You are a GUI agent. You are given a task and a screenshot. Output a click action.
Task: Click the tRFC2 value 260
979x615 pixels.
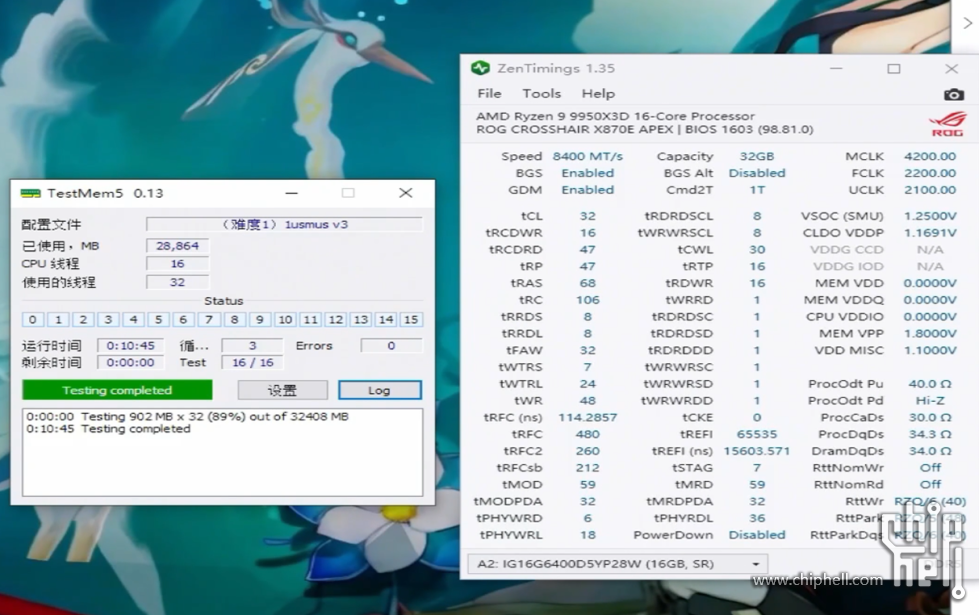(588, 451)
